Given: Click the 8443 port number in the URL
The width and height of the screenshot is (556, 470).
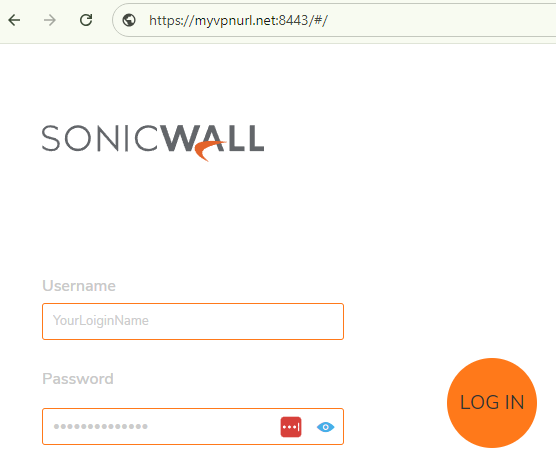Looking at the screenshot, I should tap(293, 20).
